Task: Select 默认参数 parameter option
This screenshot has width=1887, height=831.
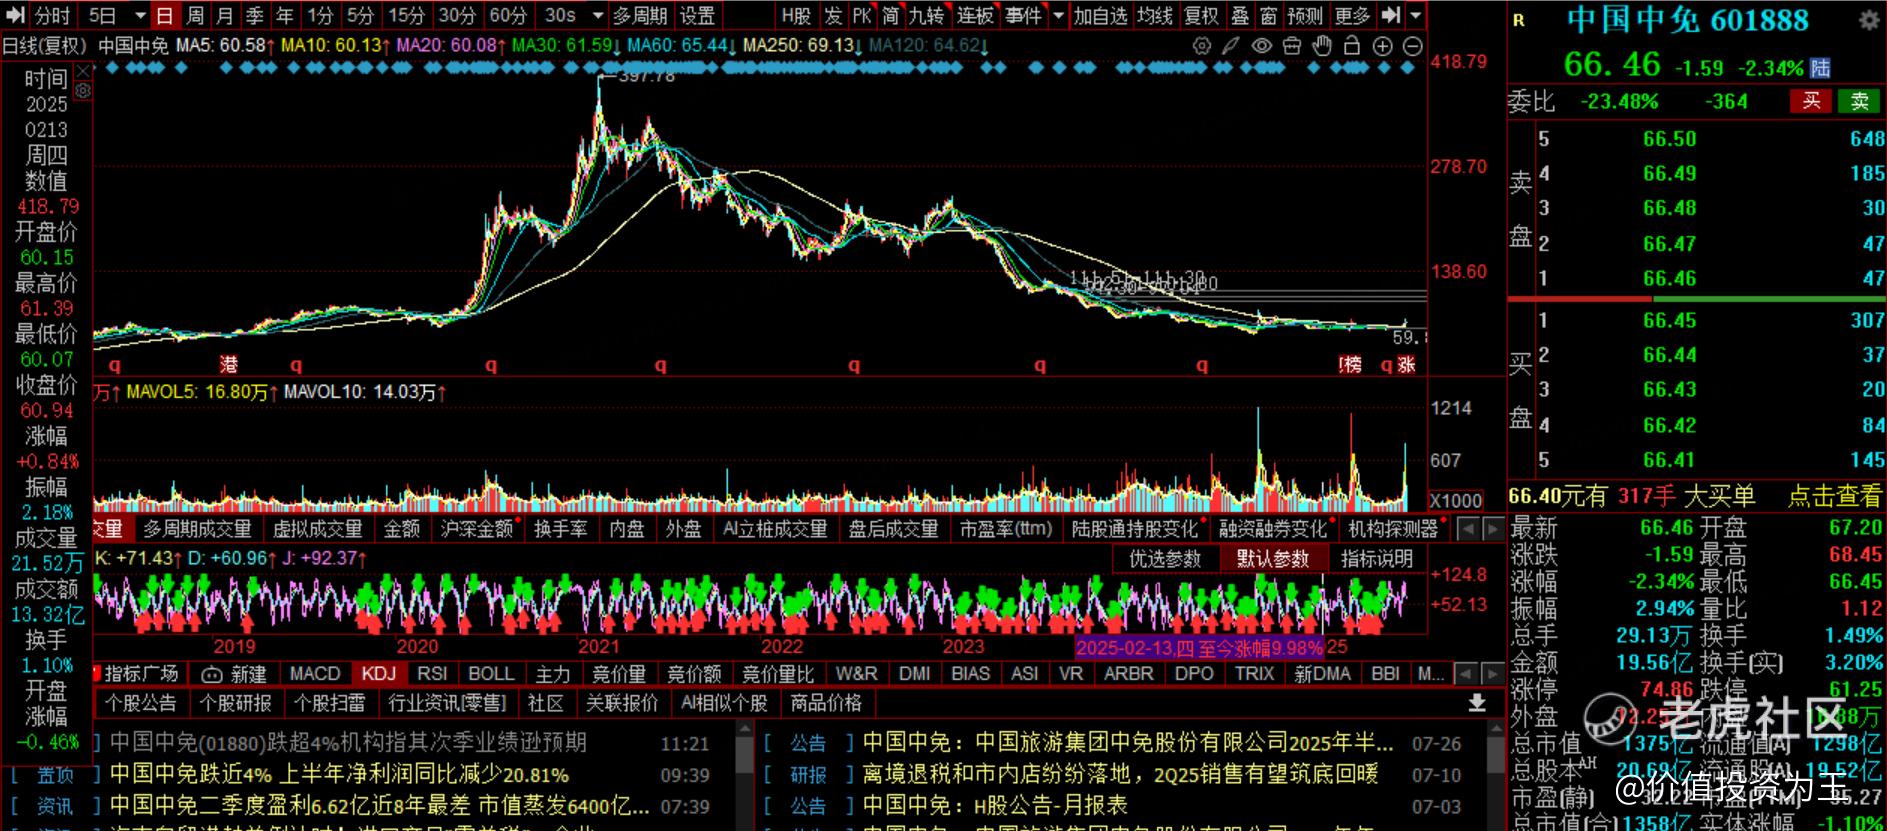Action: [x=1273, y=559]
